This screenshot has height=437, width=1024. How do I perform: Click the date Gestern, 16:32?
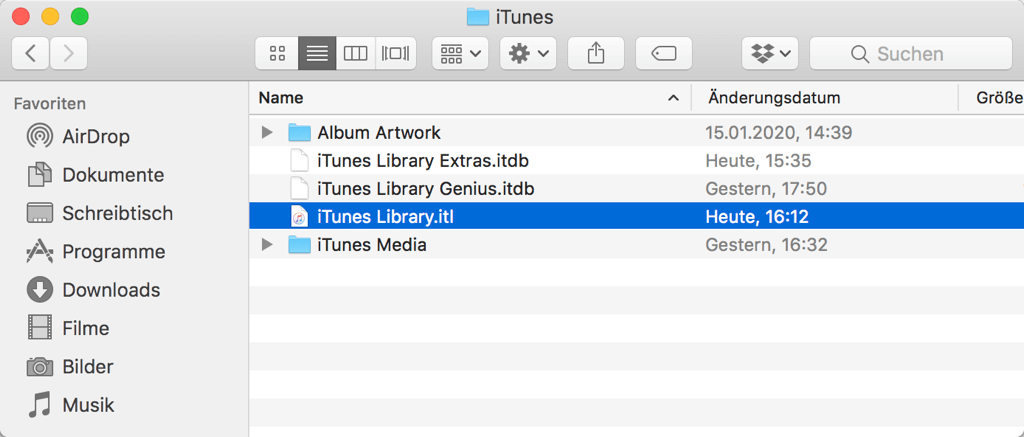point(766,246)
